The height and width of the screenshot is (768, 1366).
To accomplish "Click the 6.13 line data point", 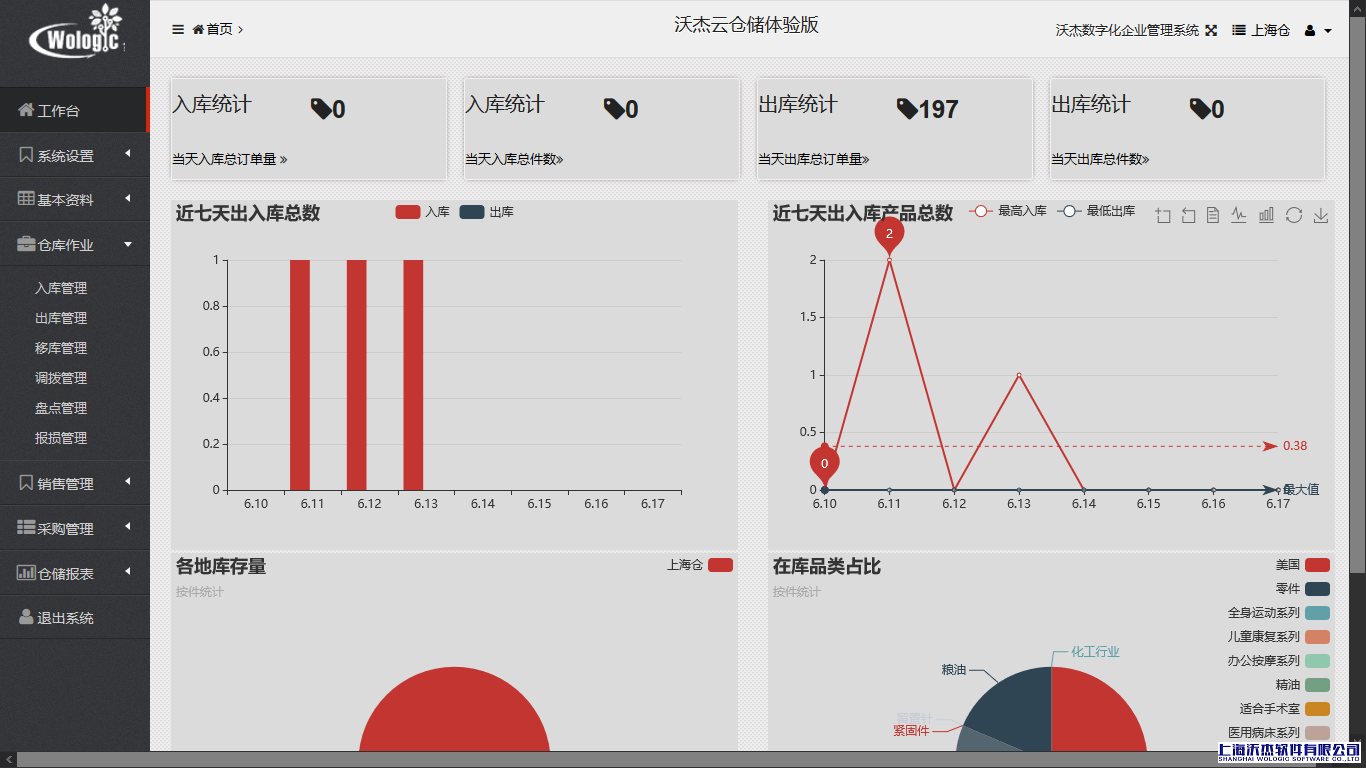I will coord(1019,376).
